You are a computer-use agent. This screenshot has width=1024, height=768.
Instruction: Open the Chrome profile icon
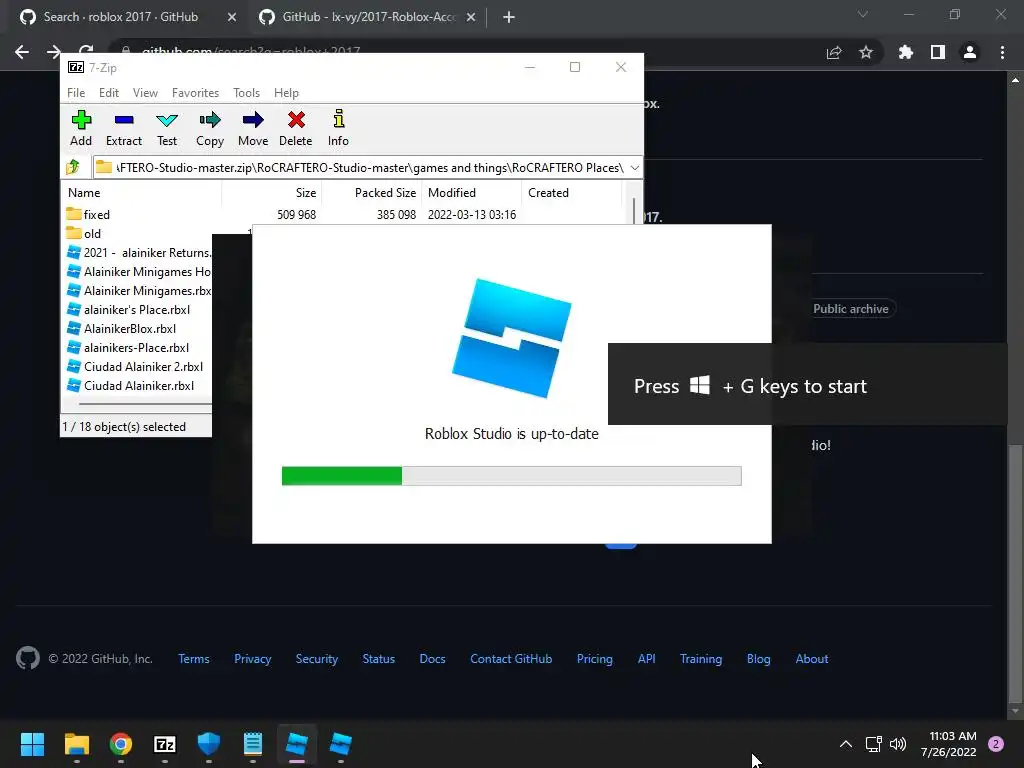970,52
